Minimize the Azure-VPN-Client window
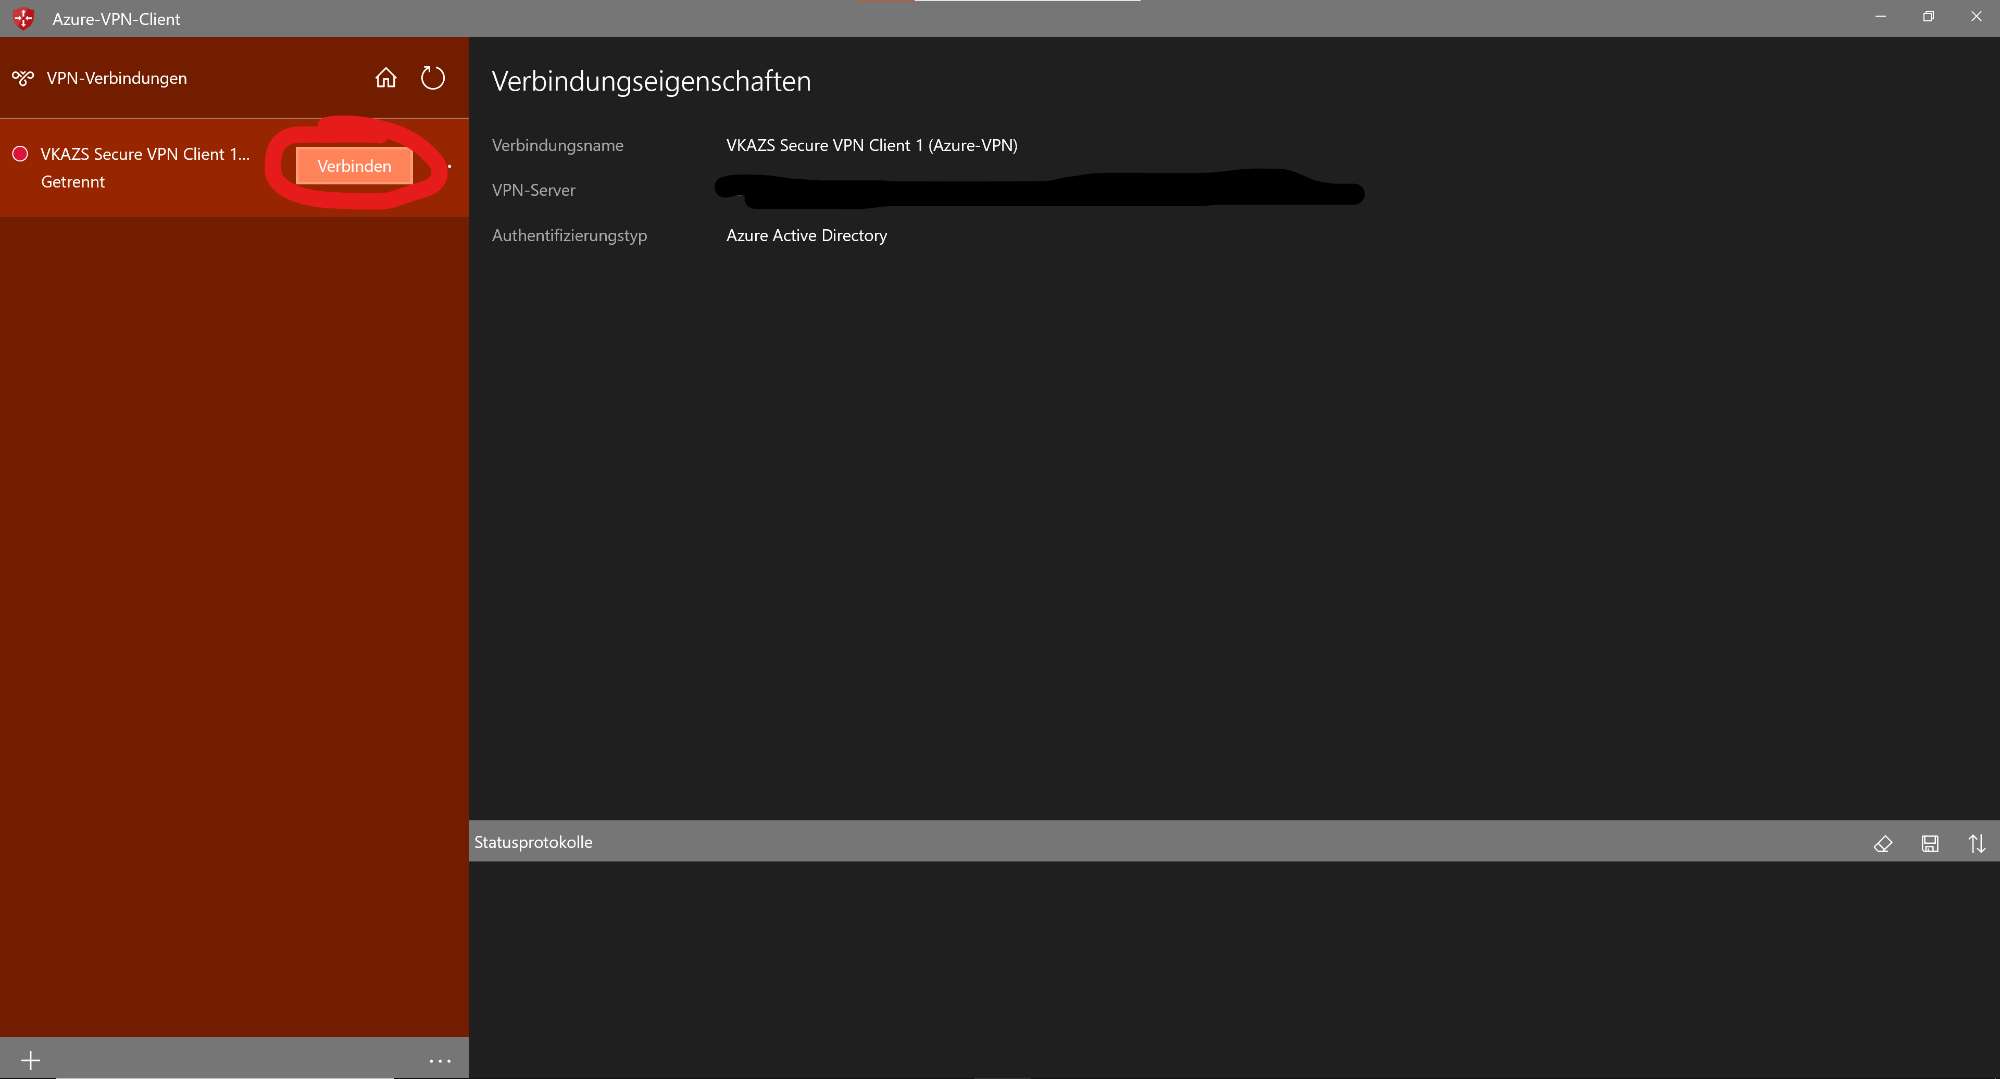Viewport: 2000px width, 1079px height. (x=1880, y=17)
